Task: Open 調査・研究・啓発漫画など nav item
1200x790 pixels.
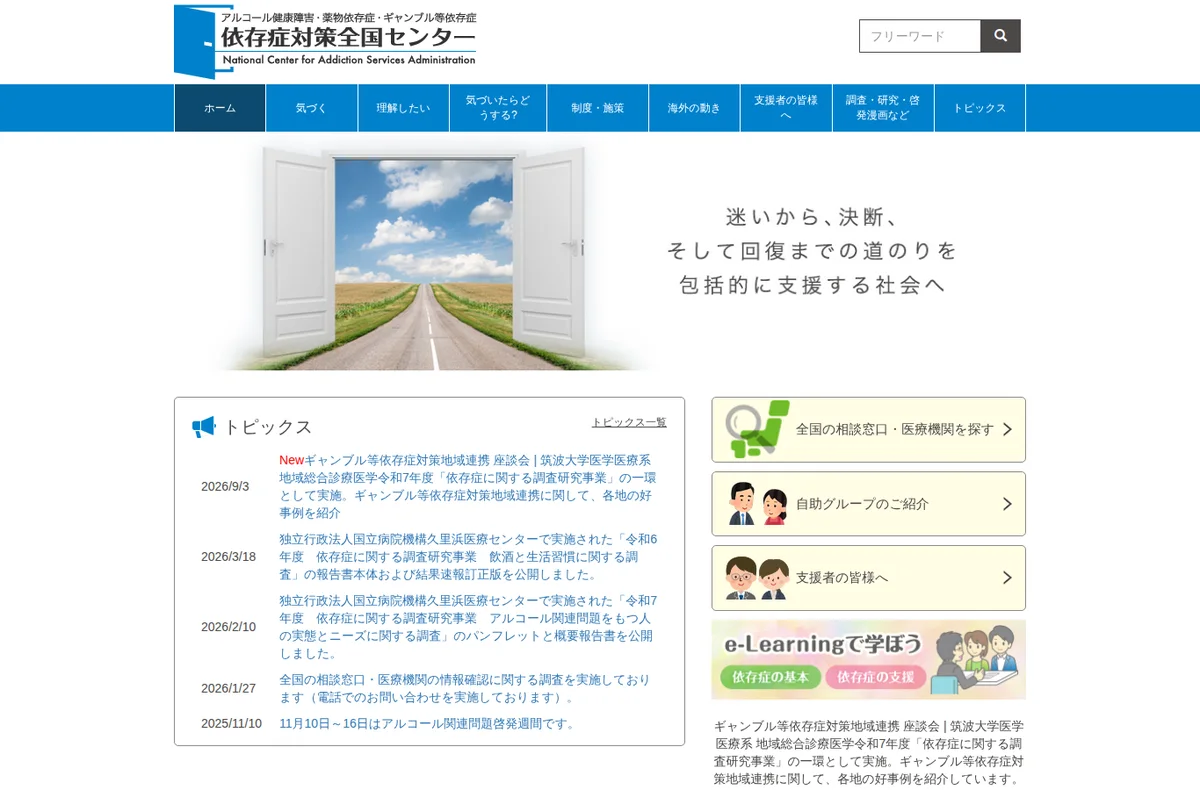Action: [x=883, y=108]
